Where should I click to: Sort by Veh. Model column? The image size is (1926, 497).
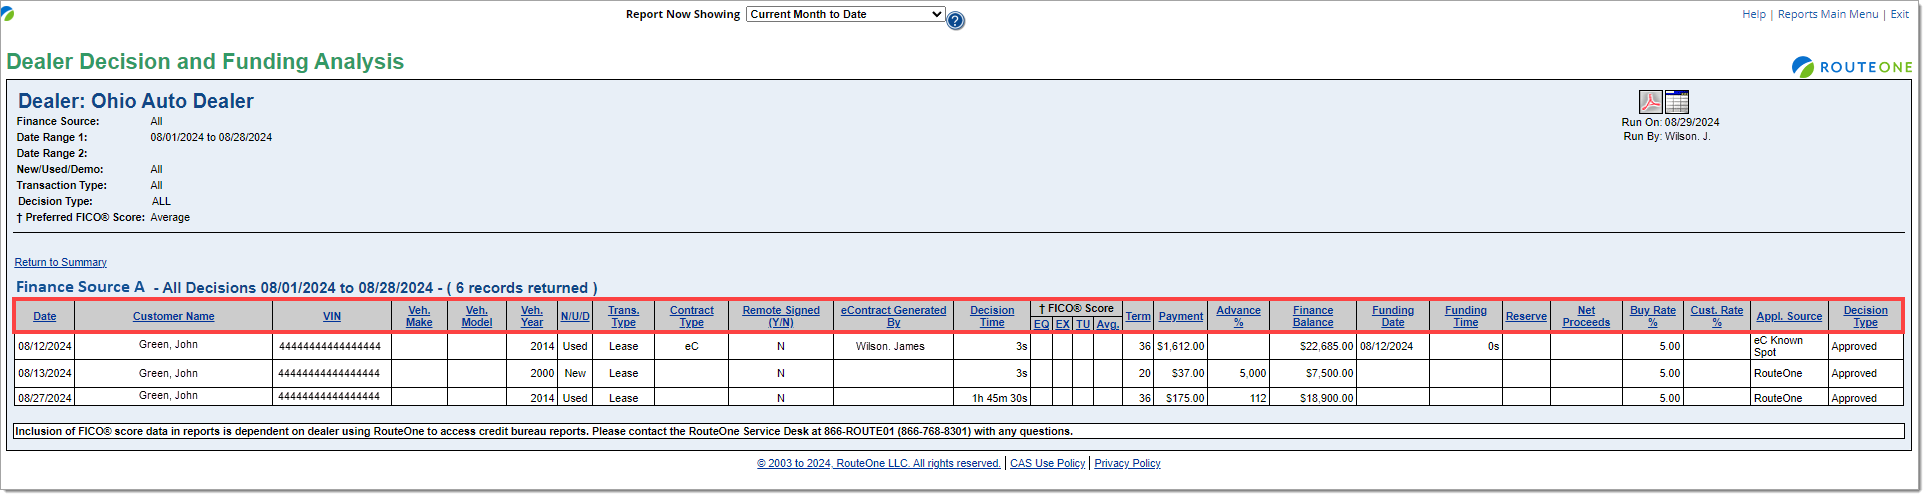[477, 316]
